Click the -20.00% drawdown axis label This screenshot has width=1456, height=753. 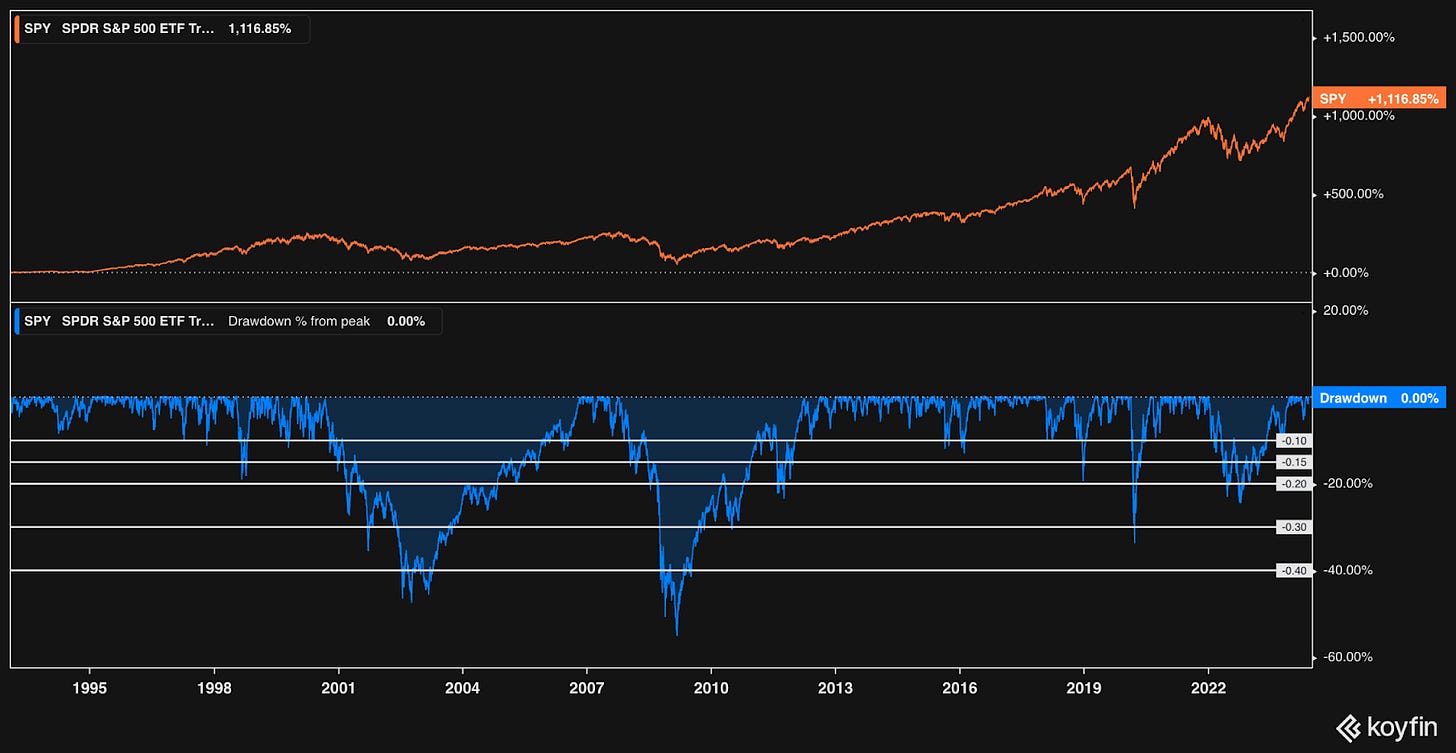coord(1347,484)
